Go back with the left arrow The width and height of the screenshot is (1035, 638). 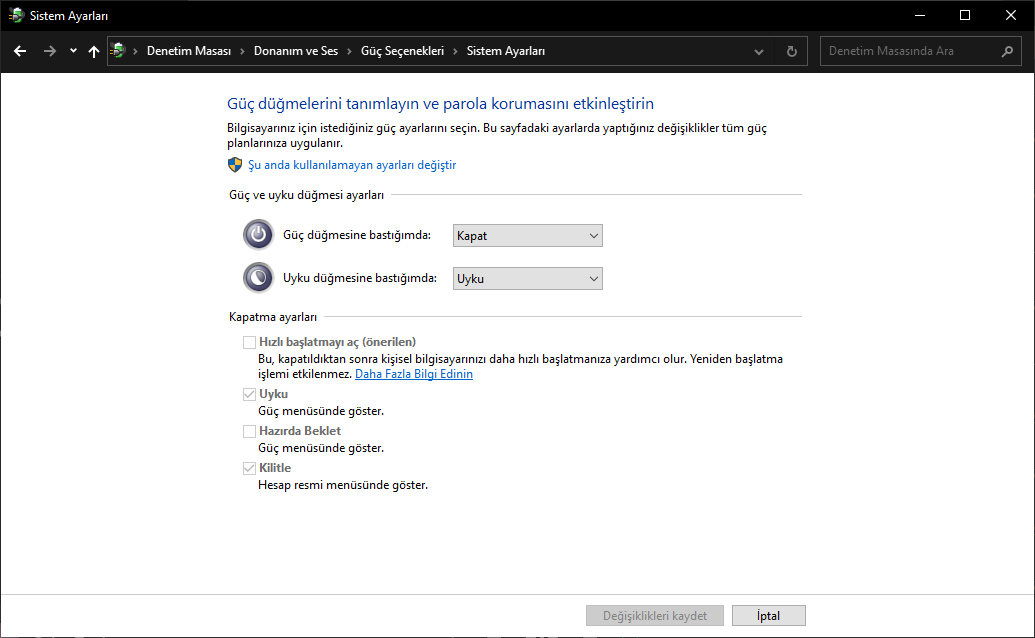click(20, 51)
